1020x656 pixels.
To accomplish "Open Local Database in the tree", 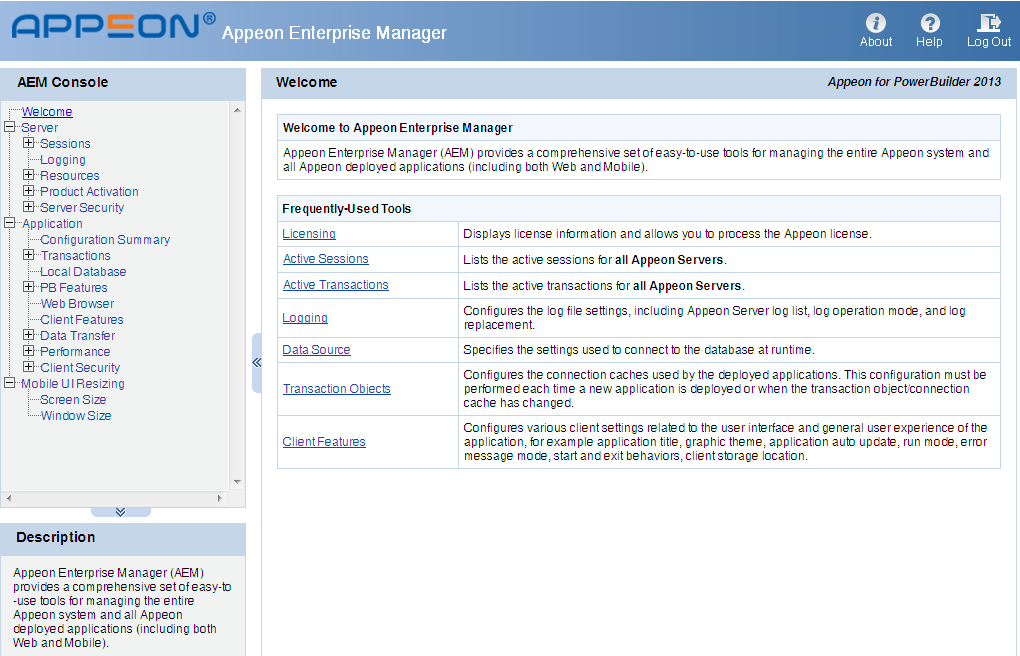I will tap(83, 272).
